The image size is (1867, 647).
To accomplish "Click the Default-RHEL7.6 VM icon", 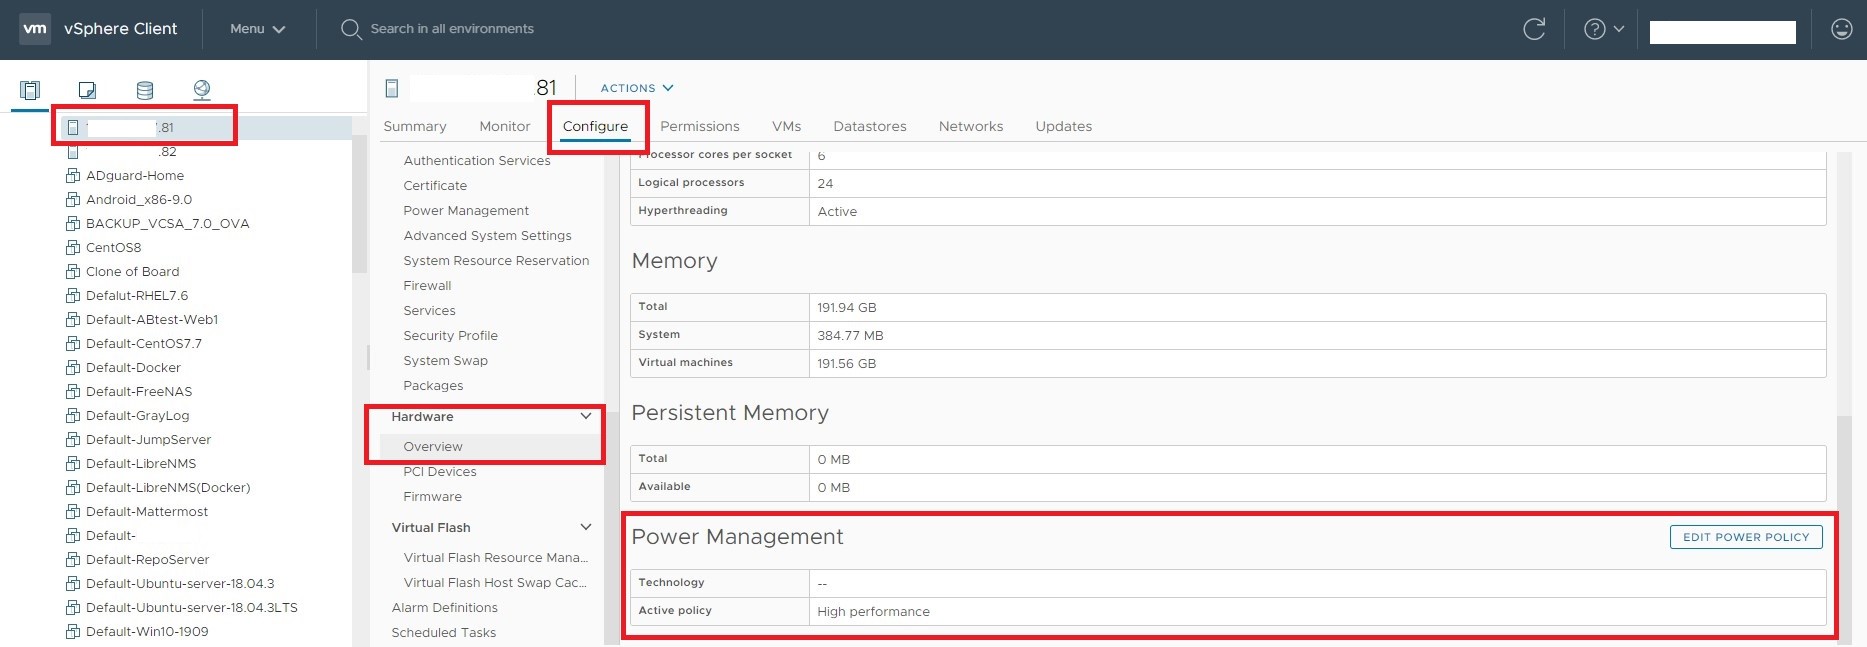I will pos(73,295).
